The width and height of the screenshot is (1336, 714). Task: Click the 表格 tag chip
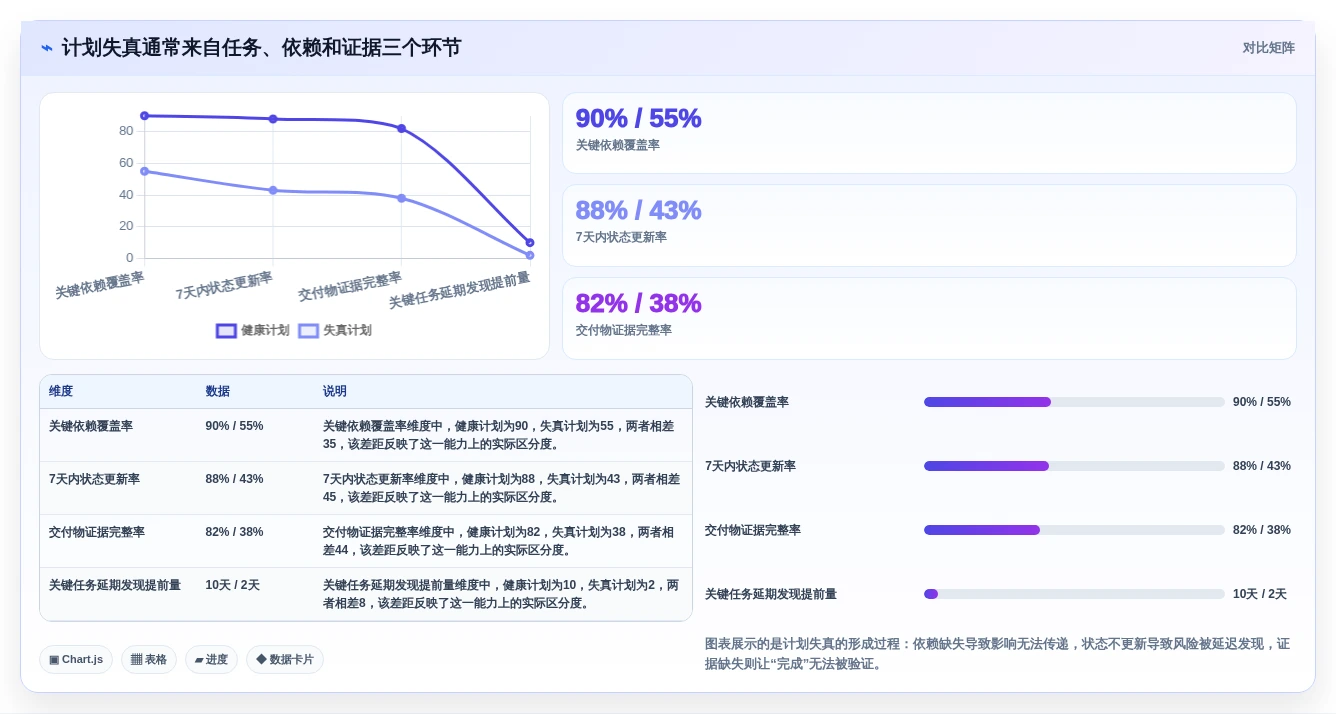click(x=149, y=659)
